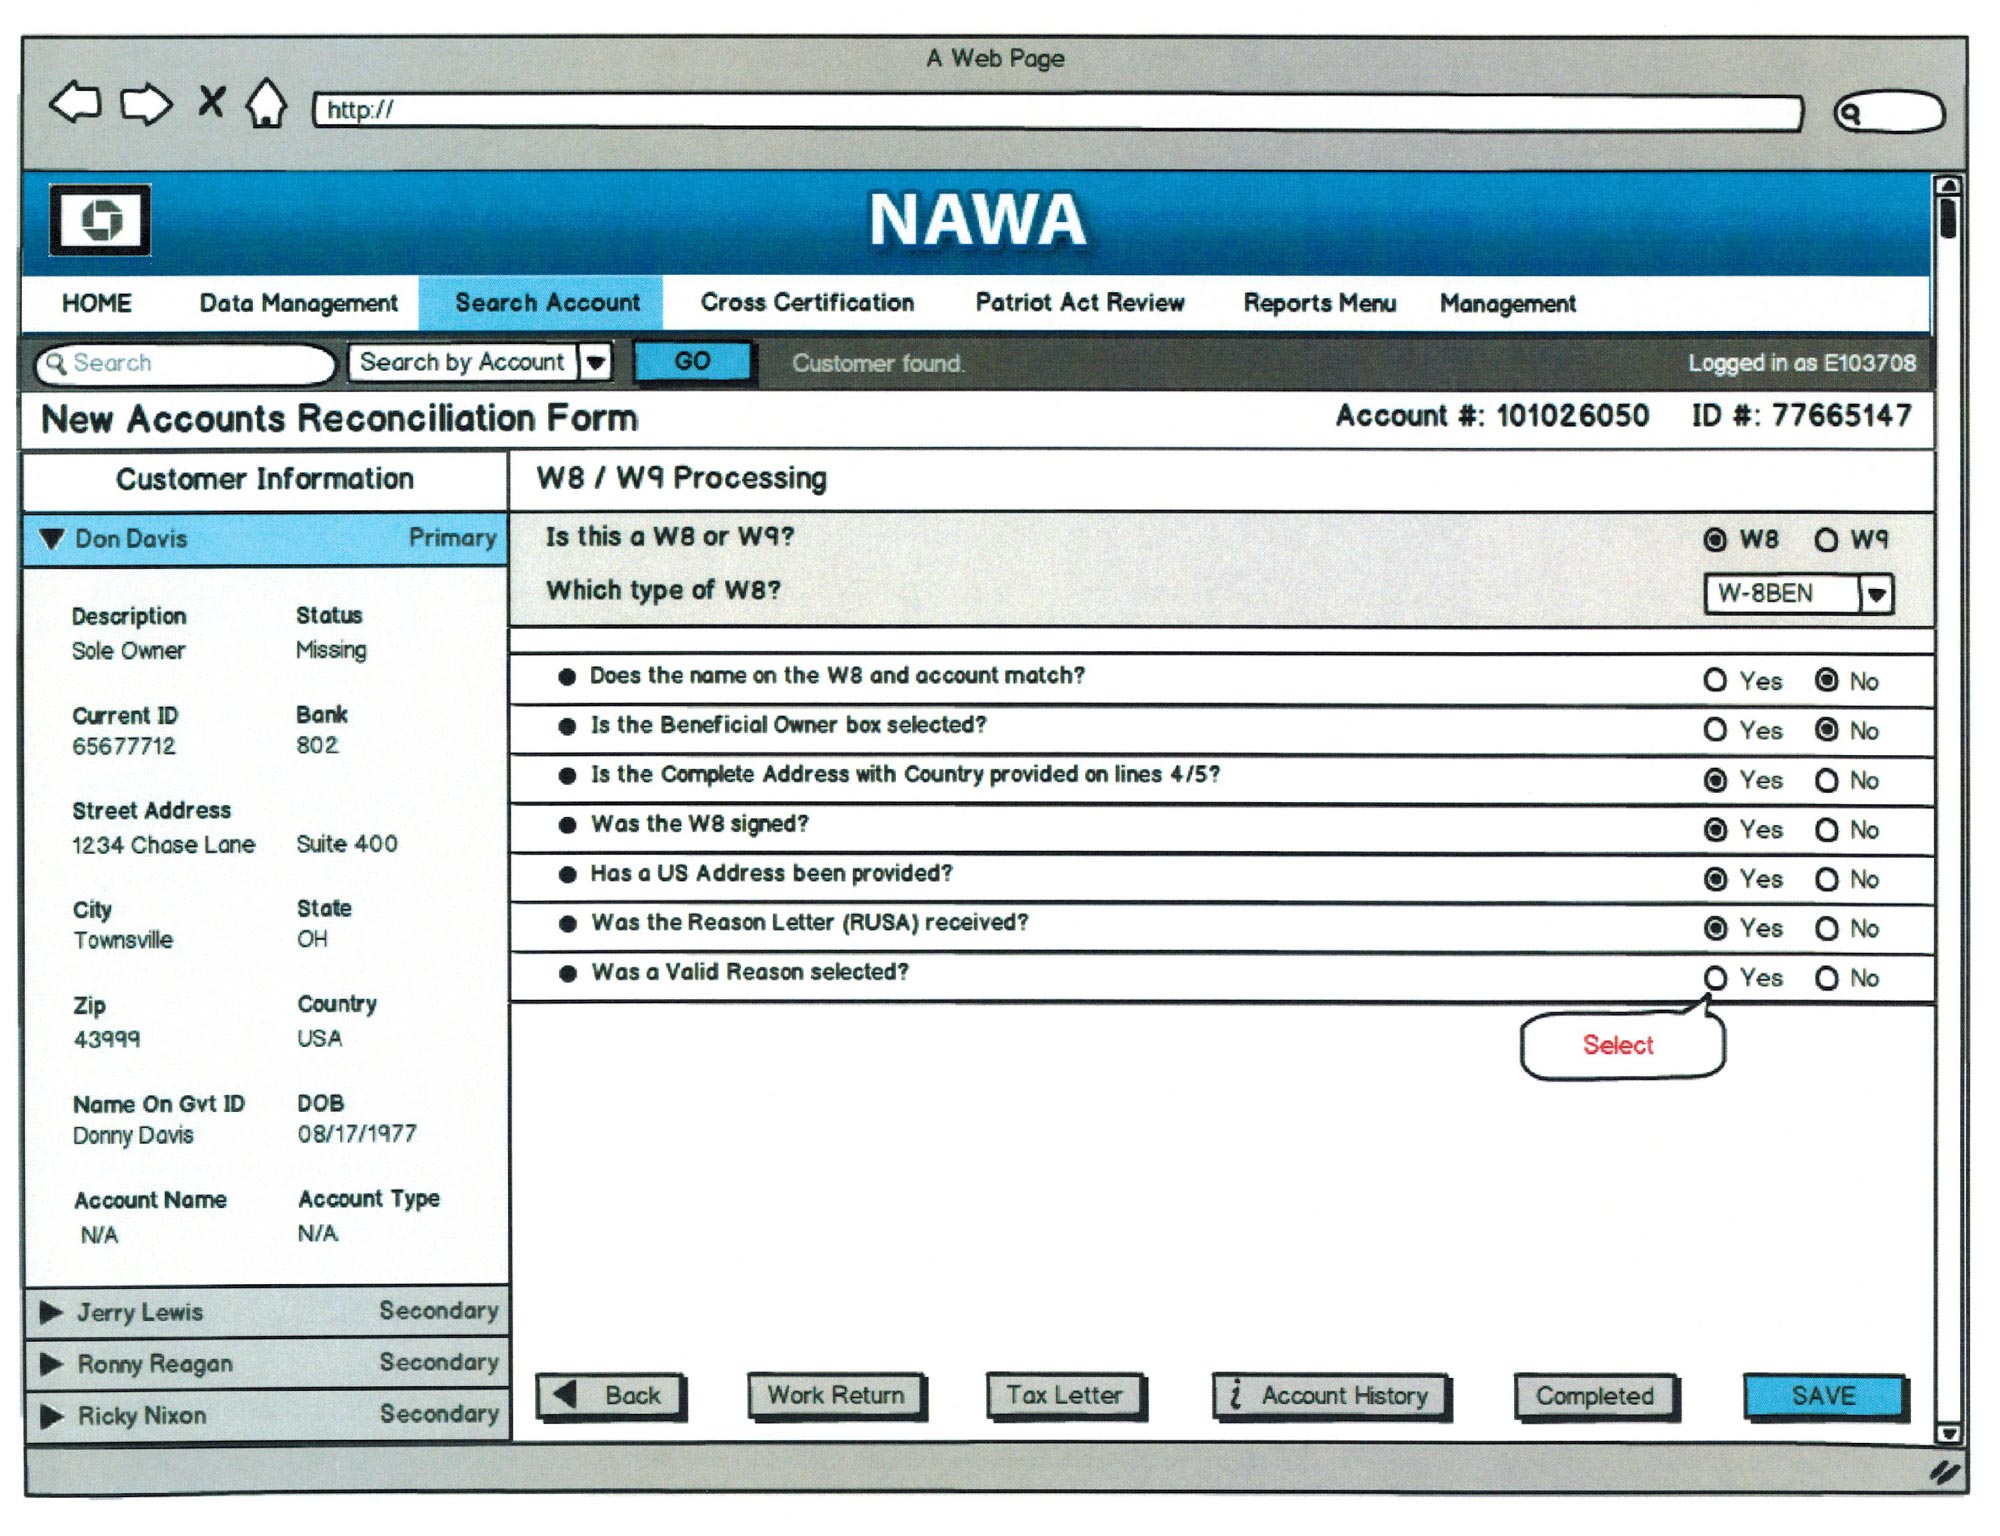Click the vertical scrollbar thumb
The image size is (2000, 1536).
click(1947, 218)
